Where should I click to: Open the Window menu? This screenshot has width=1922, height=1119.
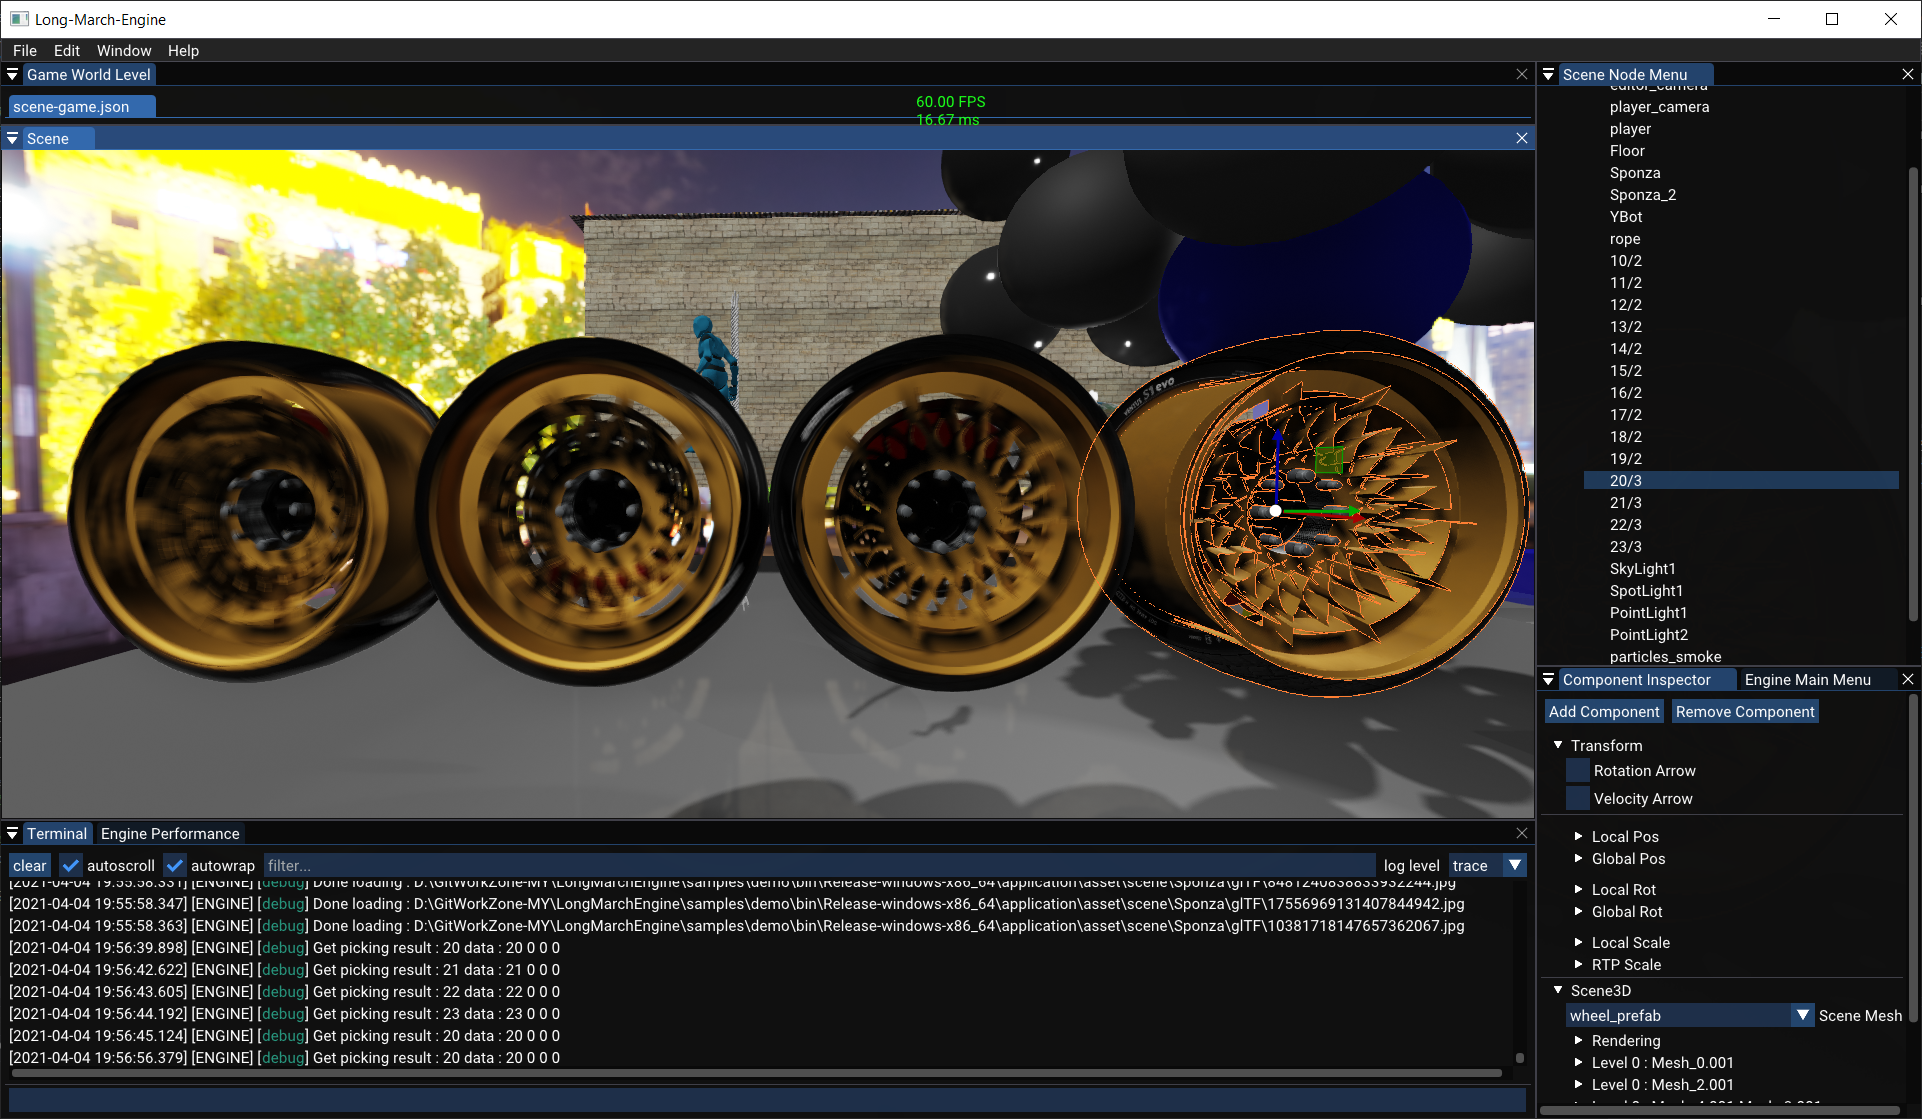123,51
